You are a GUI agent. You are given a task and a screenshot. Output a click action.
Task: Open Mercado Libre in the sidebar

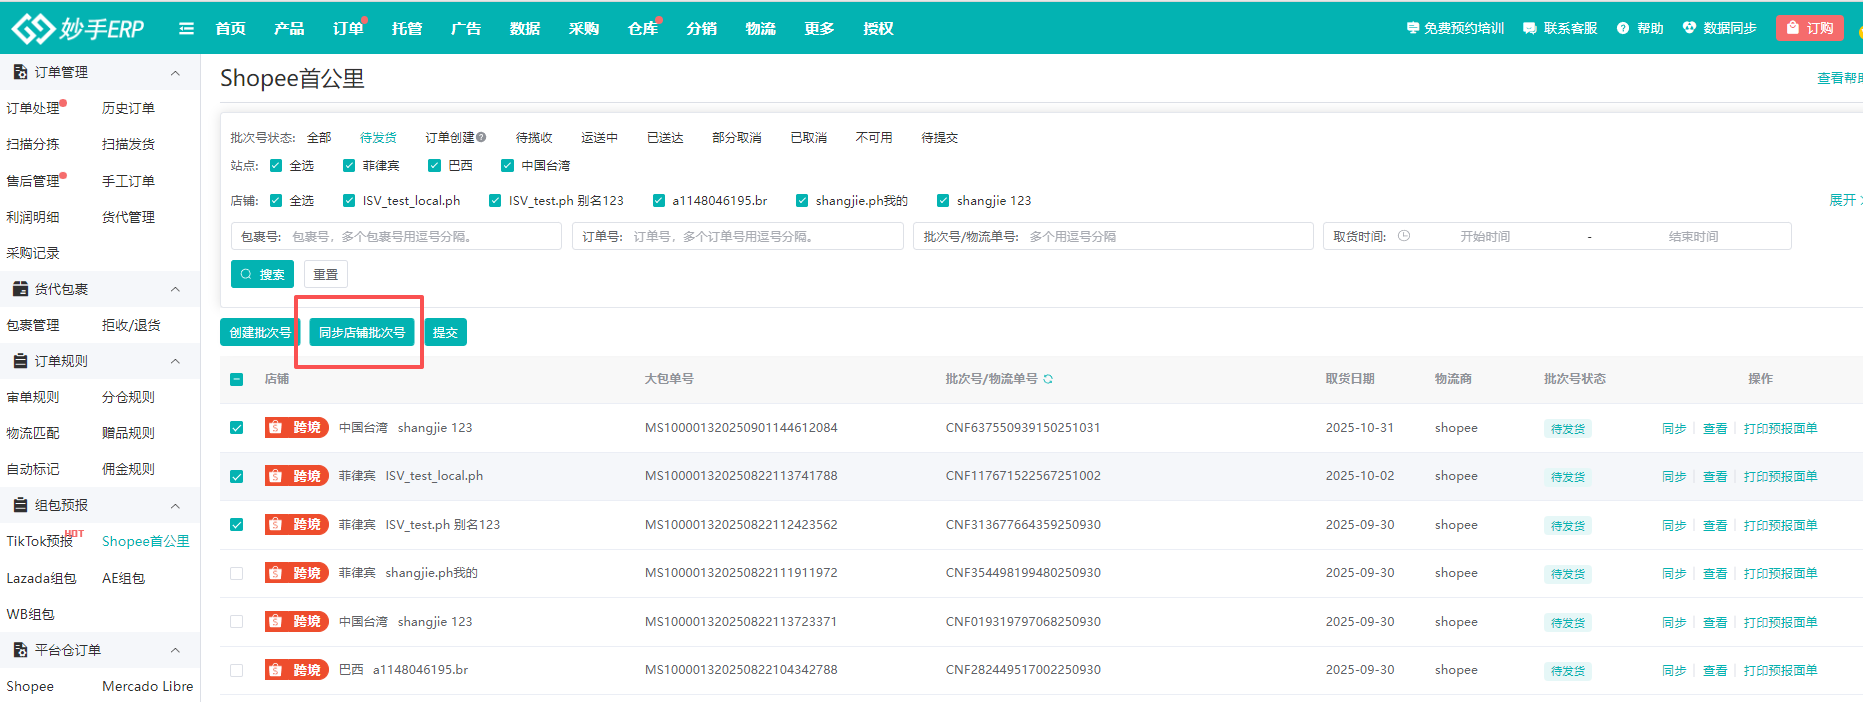[148, 686]
